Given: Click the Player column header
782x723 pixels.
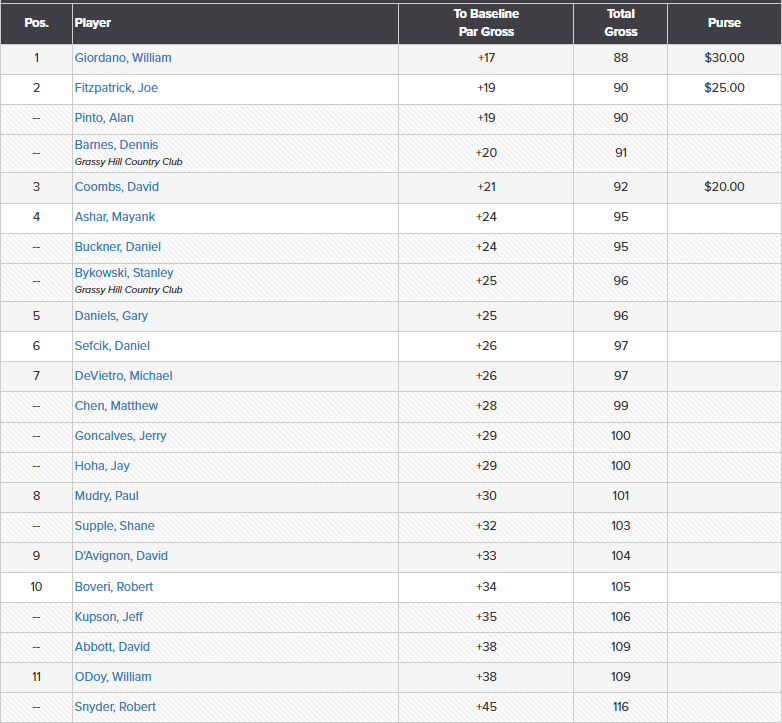Looking at the screenshot, I should [93, 23].
